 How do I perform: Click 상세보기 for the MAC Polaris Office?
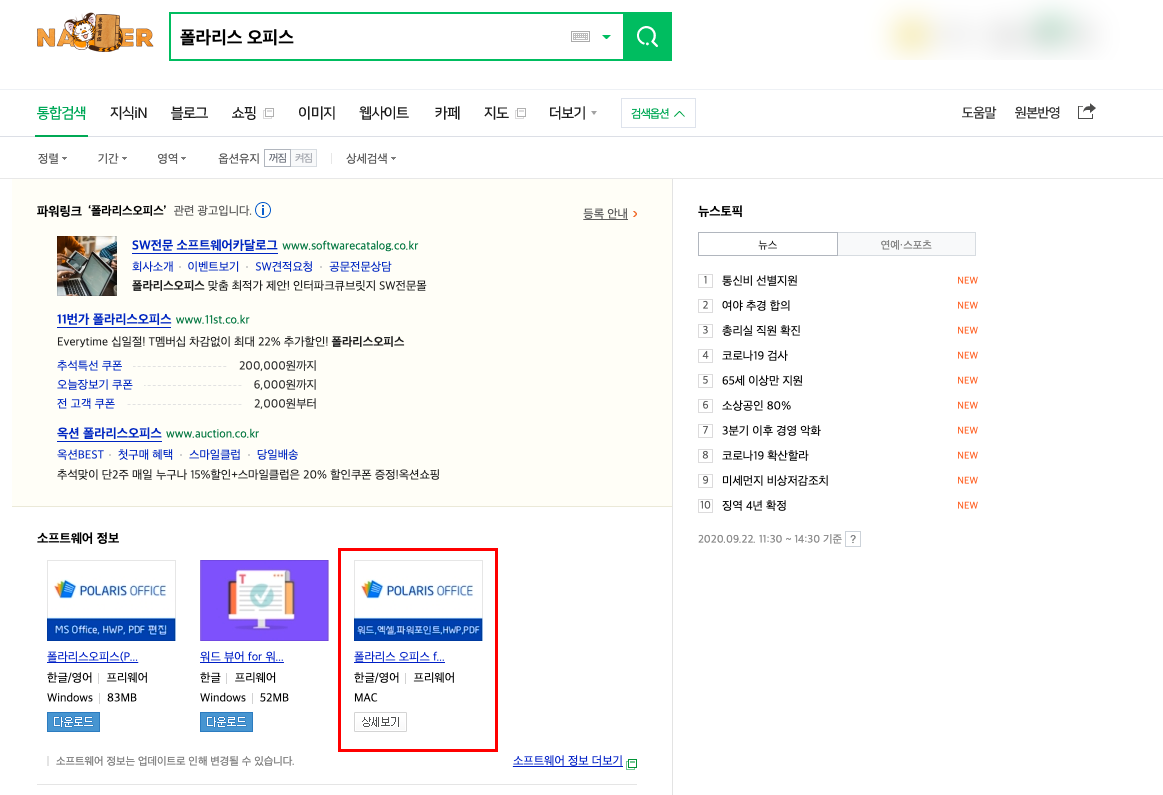[x=380, y=722]
